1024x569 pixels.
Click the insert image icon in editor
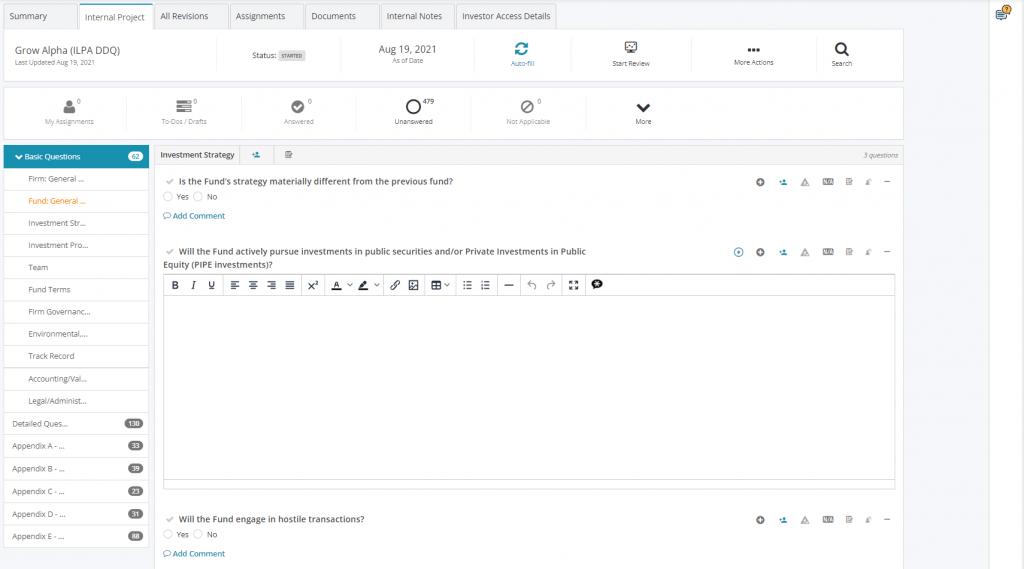pos(413,285)
